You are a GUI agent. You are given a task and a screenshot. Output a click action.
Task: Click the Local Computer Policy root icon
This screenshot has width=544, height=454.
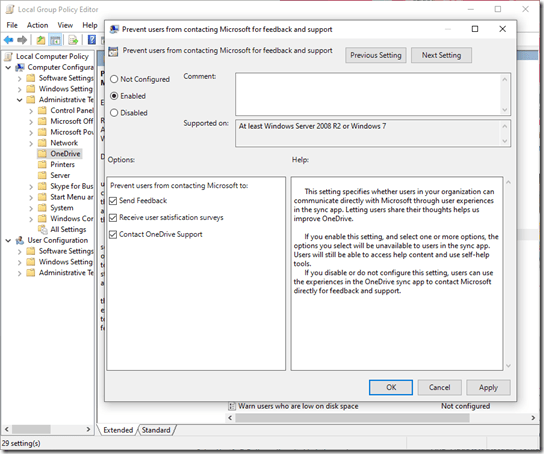pos(9,56)
